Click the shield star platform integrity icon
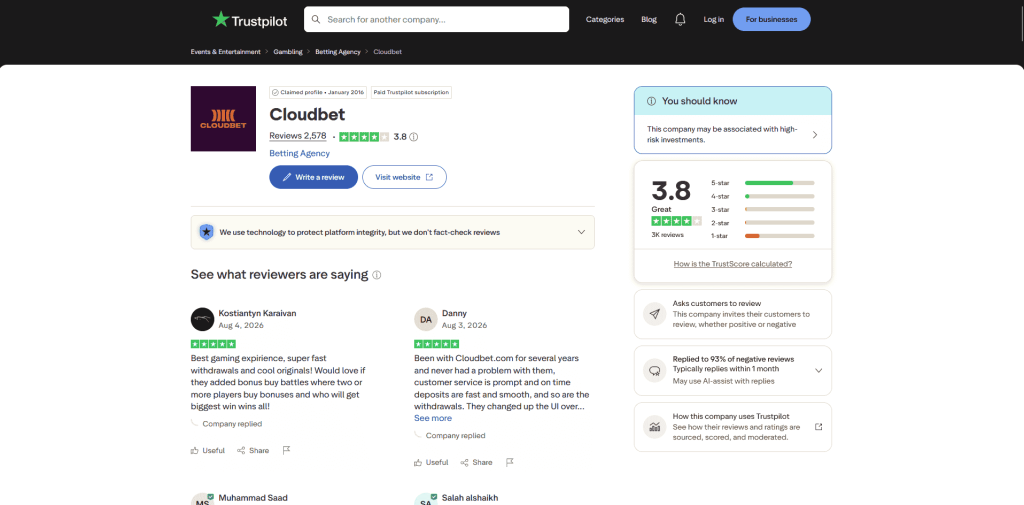Screen dimensions: 1024x505 point(206,232)
